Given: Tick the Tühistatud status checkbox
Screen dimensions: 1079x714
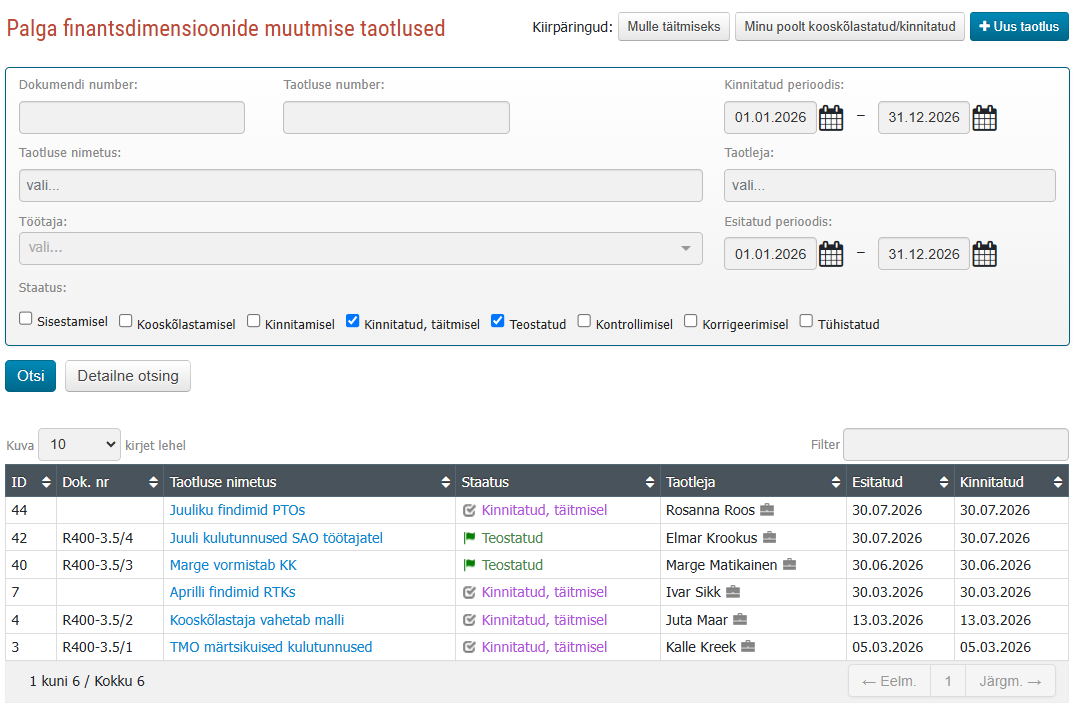Looking at the screenshot, I should pyautogui.click(x=806, y=321).
